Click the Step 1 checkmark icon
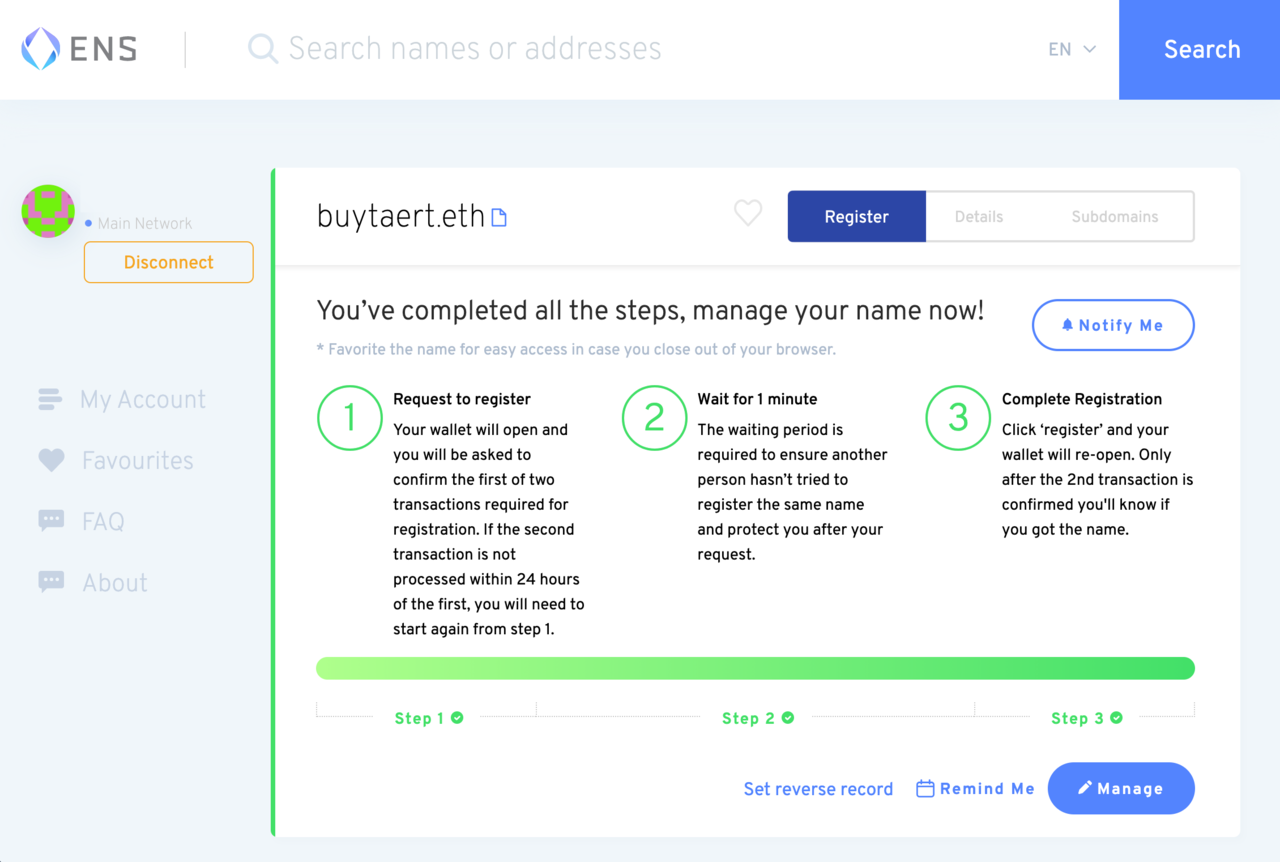The image size is (1280, 862). pyautogui.click(x=457, y=718)
